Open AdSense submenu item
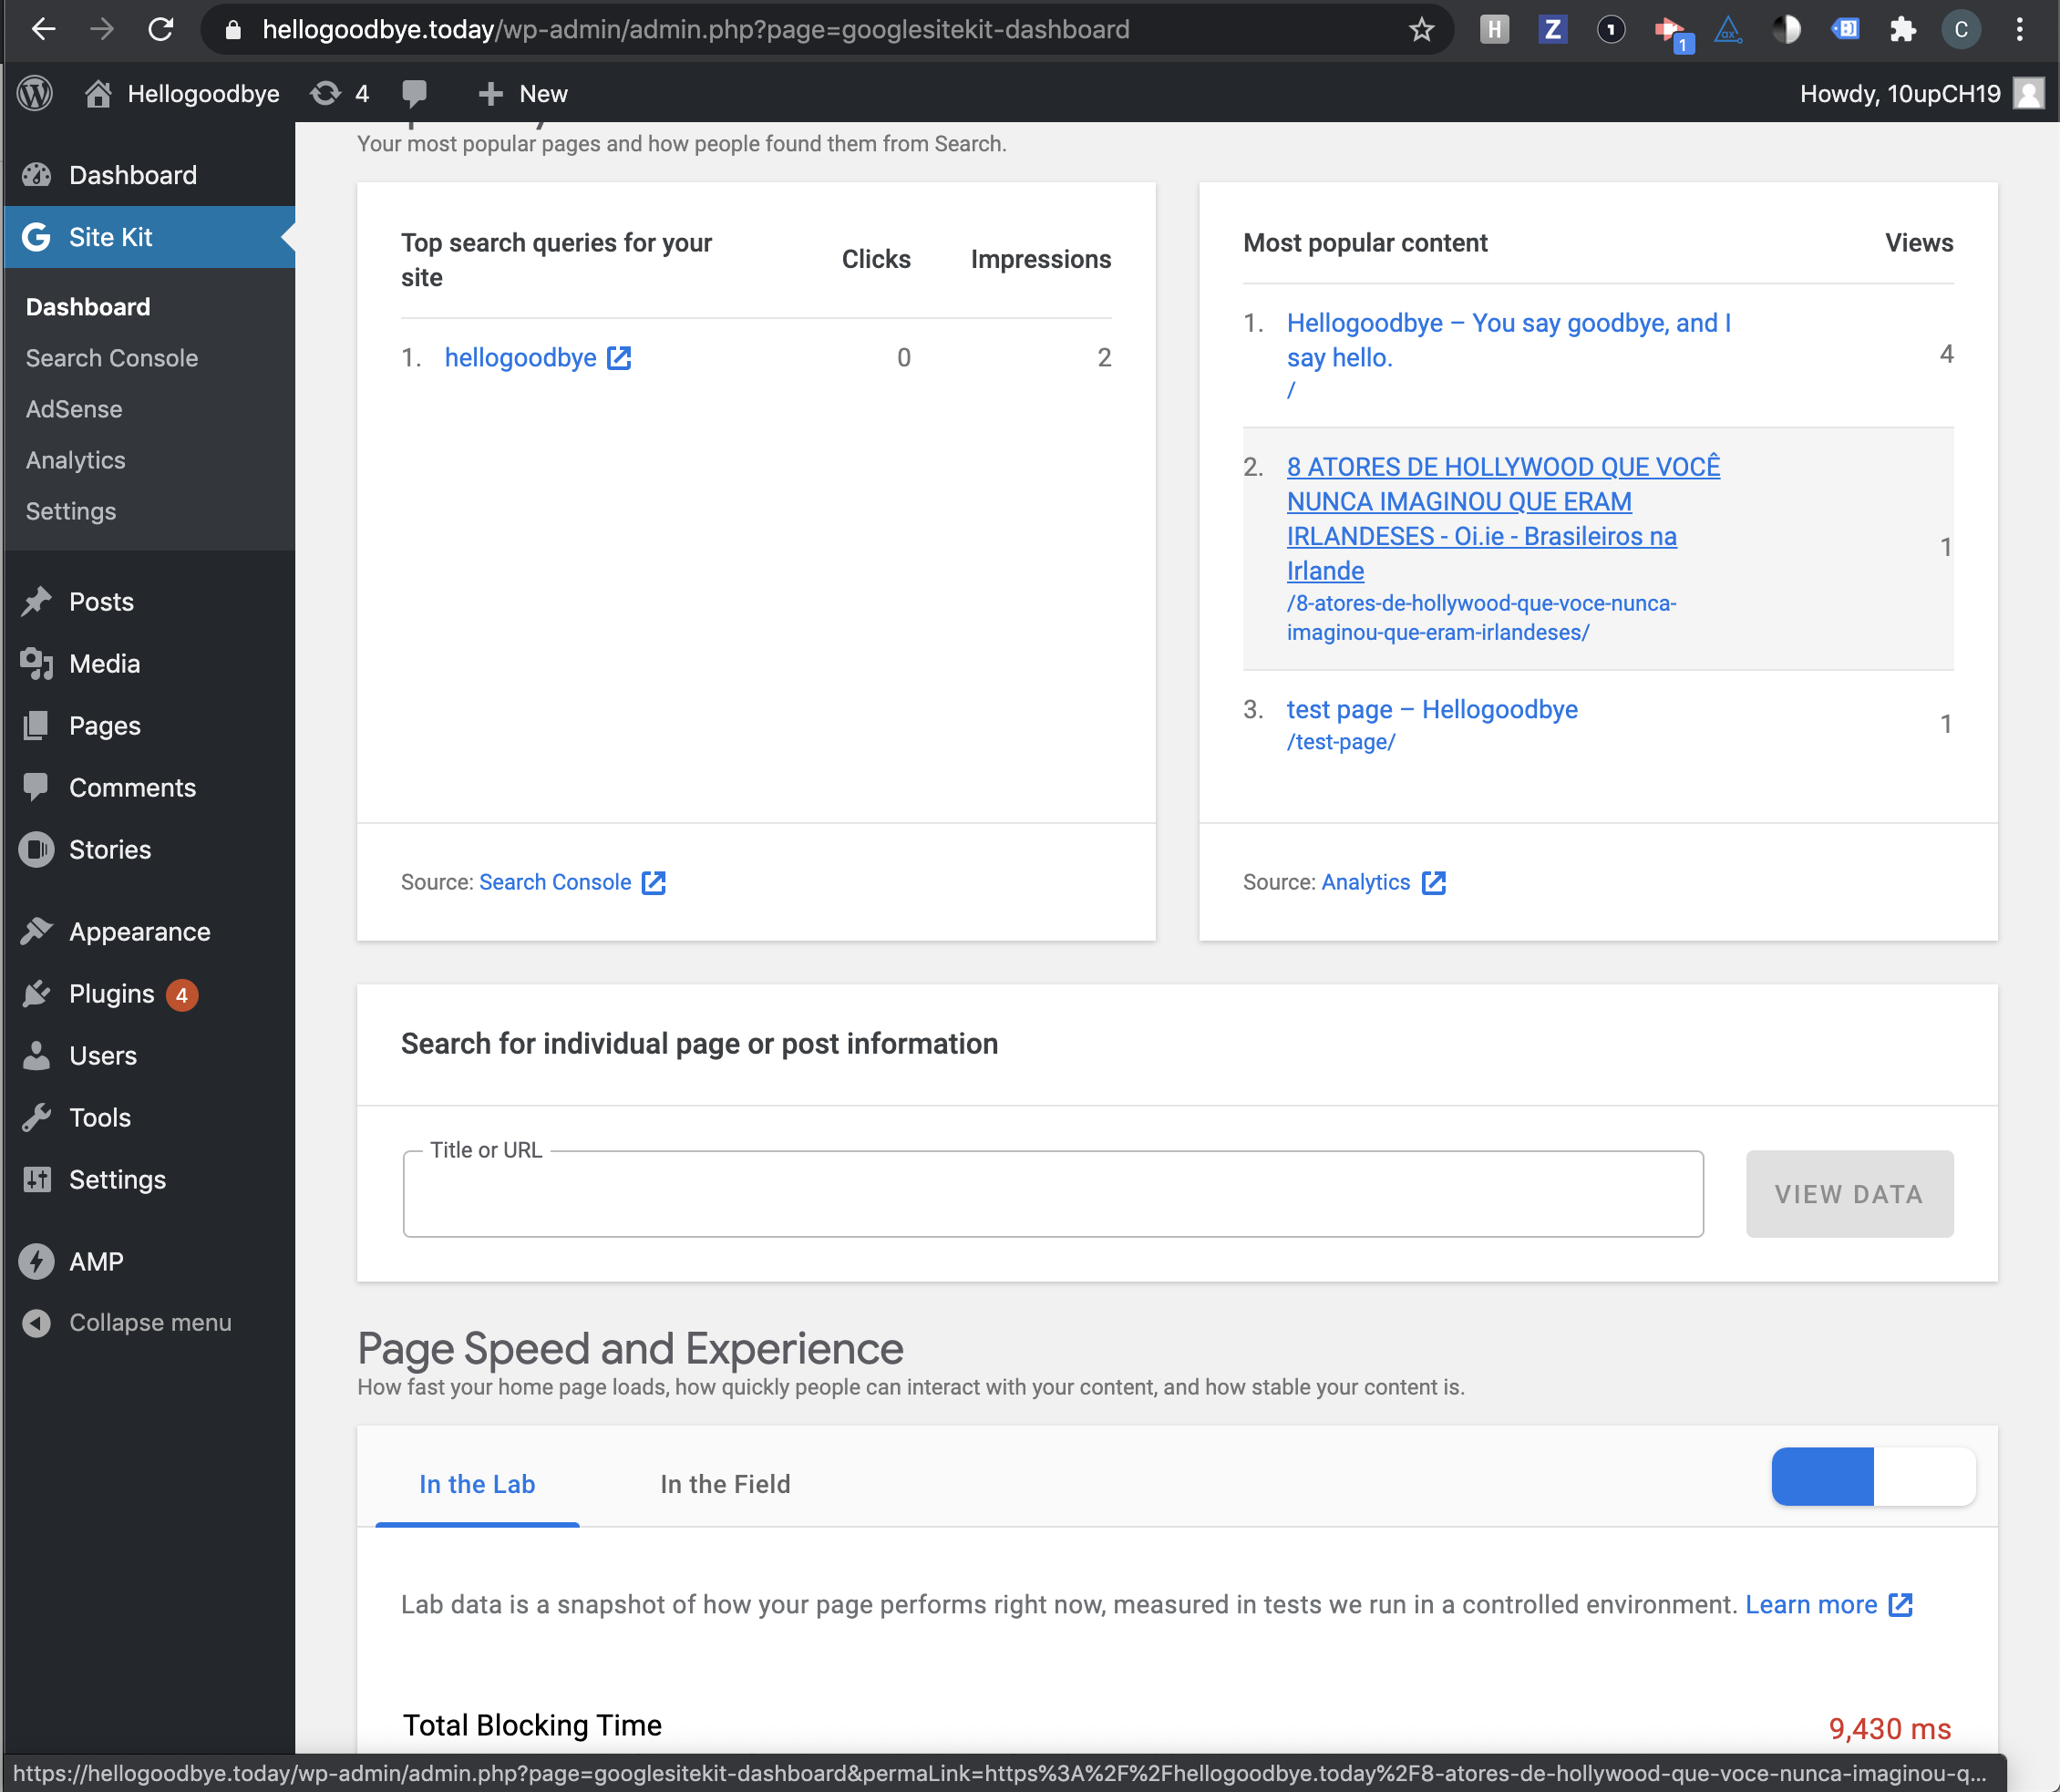The height and width of the screenshot is (1792, 2060). click(74, 409)
